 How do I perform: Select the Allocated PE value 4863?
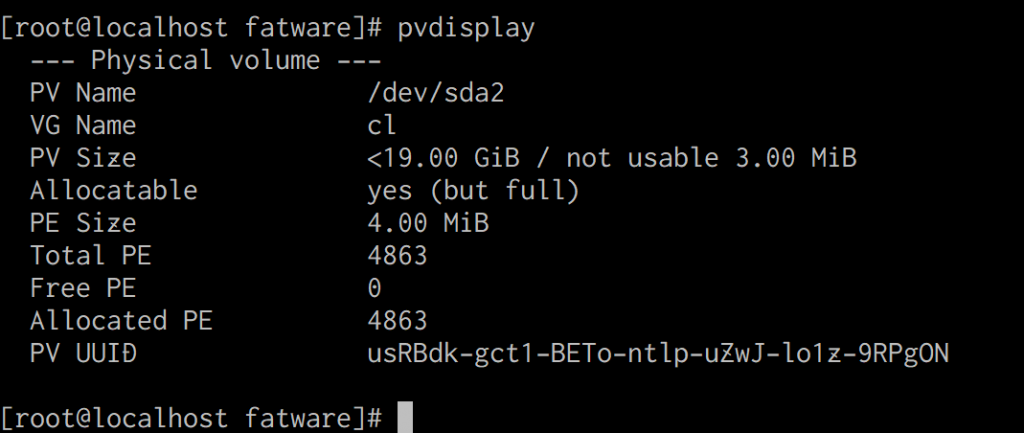(397, 321)
